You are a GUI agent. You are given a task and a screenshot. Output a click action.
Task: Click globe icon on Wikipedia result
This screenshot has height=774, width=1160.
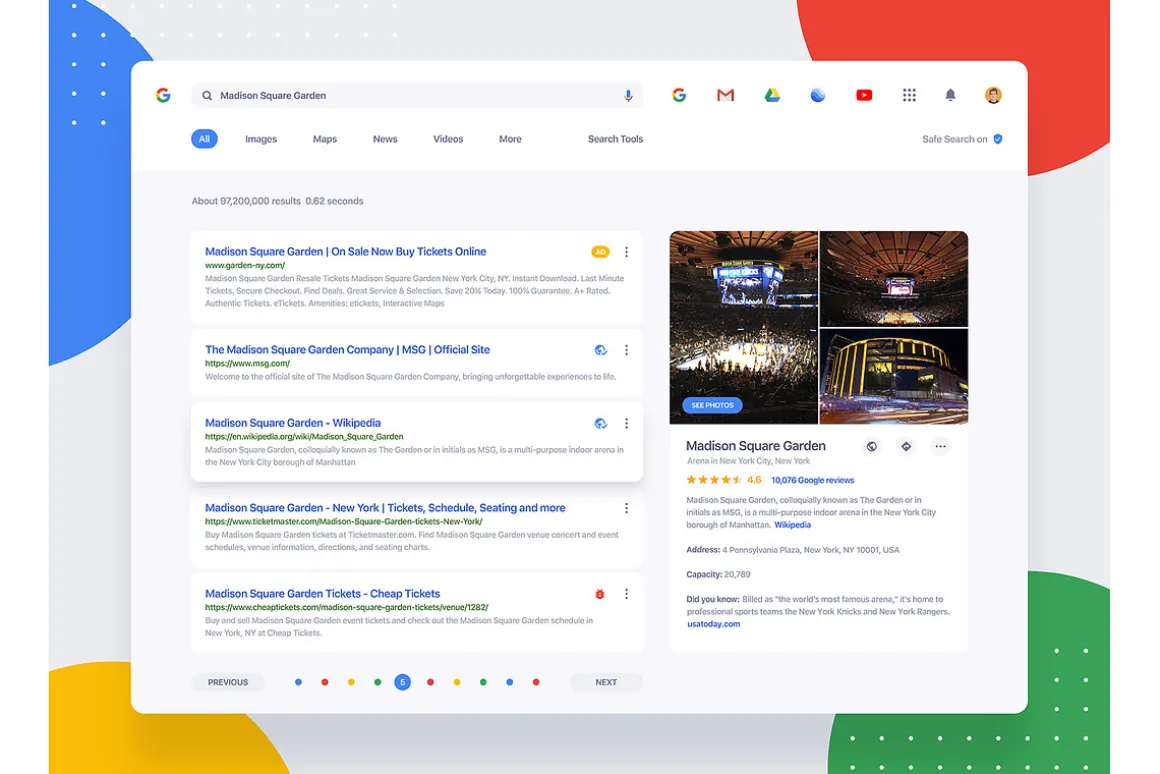[x=601, y=423]
